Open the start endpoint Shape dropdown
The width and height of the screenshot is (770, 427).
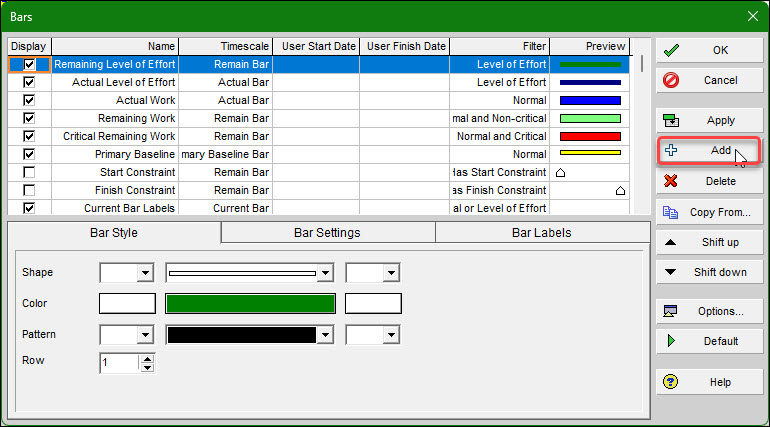pyautogui.click(x=145, y=273)
